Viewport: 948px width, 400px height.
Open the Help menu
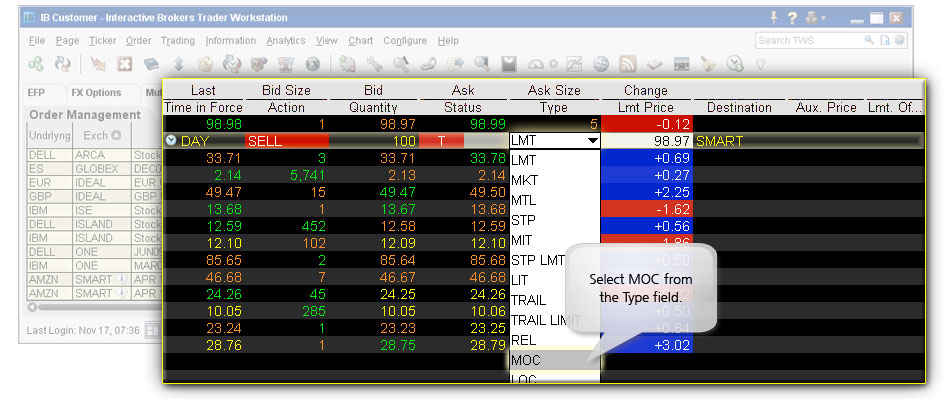coord(448,40)
